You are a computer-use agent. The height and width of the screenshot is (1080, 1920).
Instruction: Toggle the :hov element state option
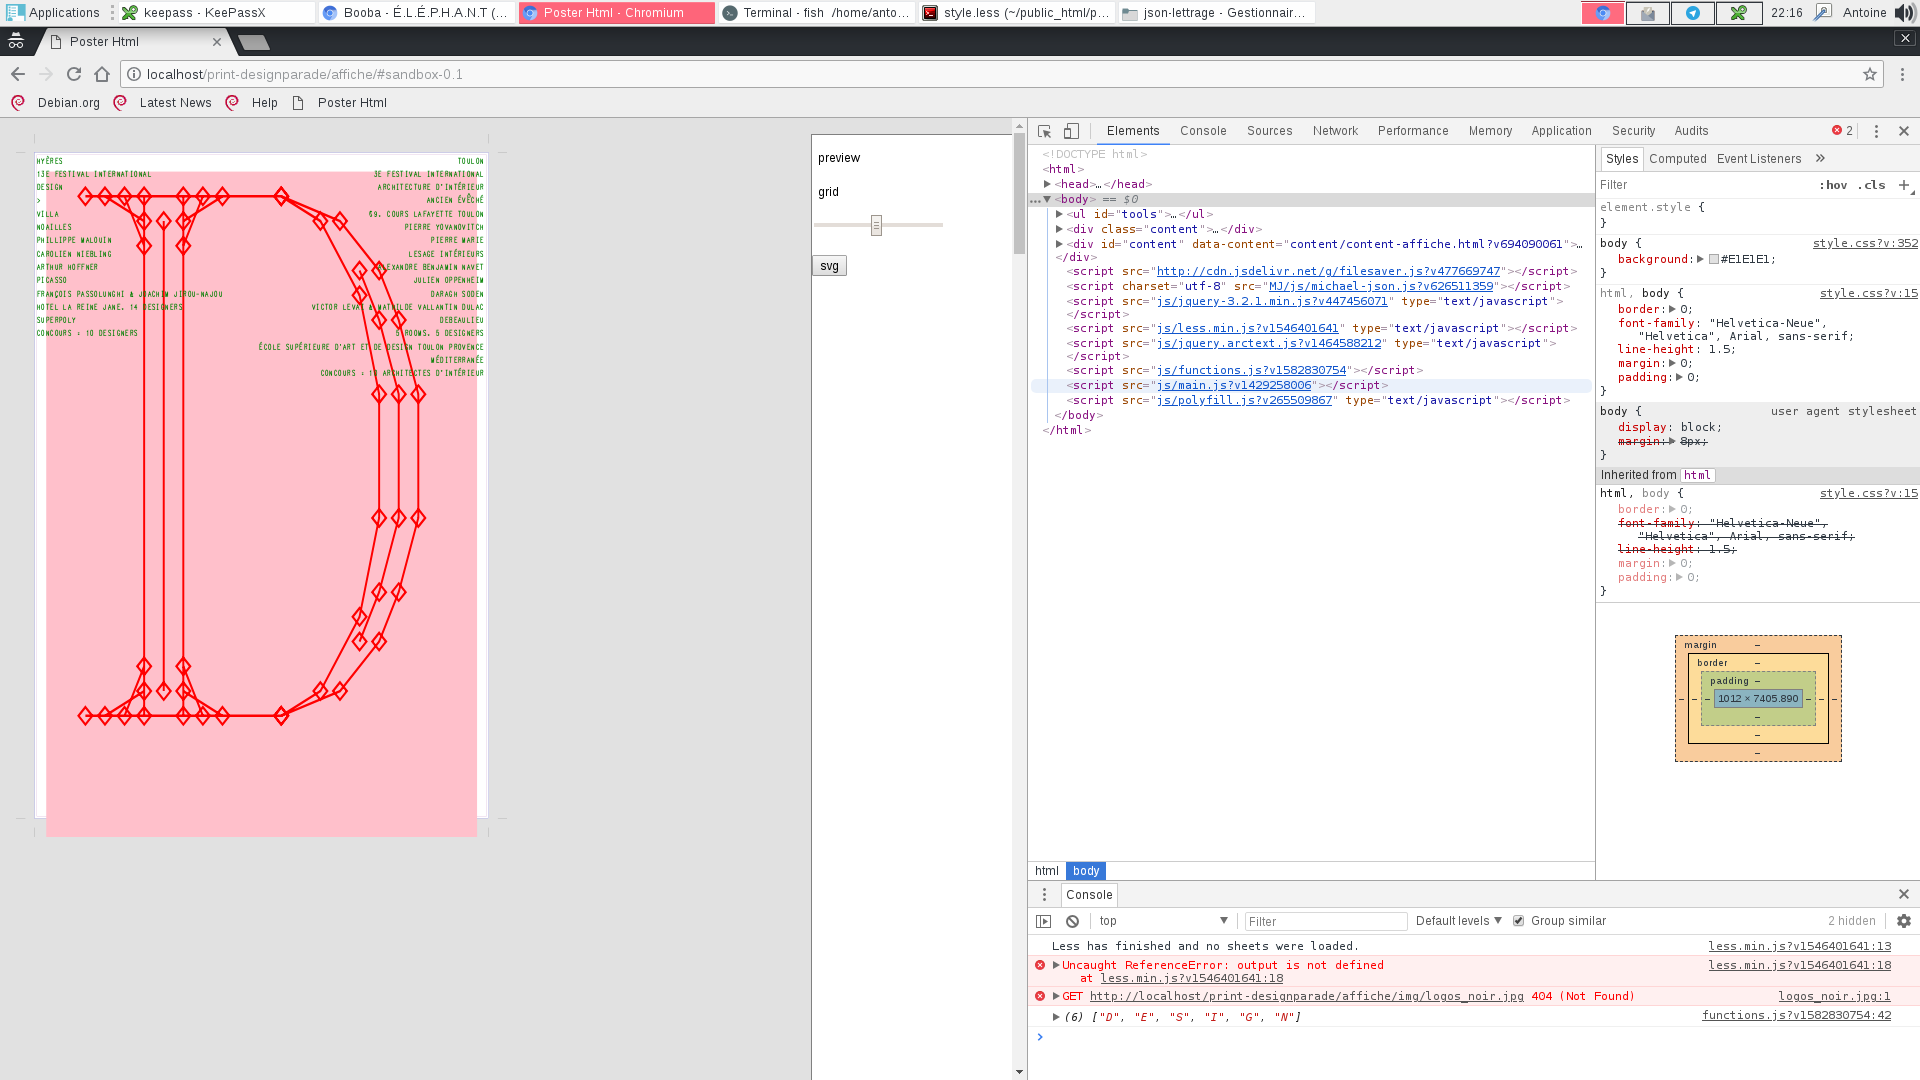(1832, 185)
